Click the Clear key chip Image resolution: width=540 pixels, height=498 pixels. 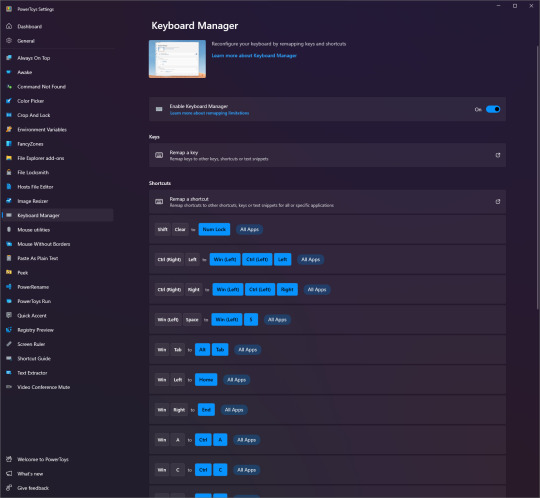pos(180,229)
